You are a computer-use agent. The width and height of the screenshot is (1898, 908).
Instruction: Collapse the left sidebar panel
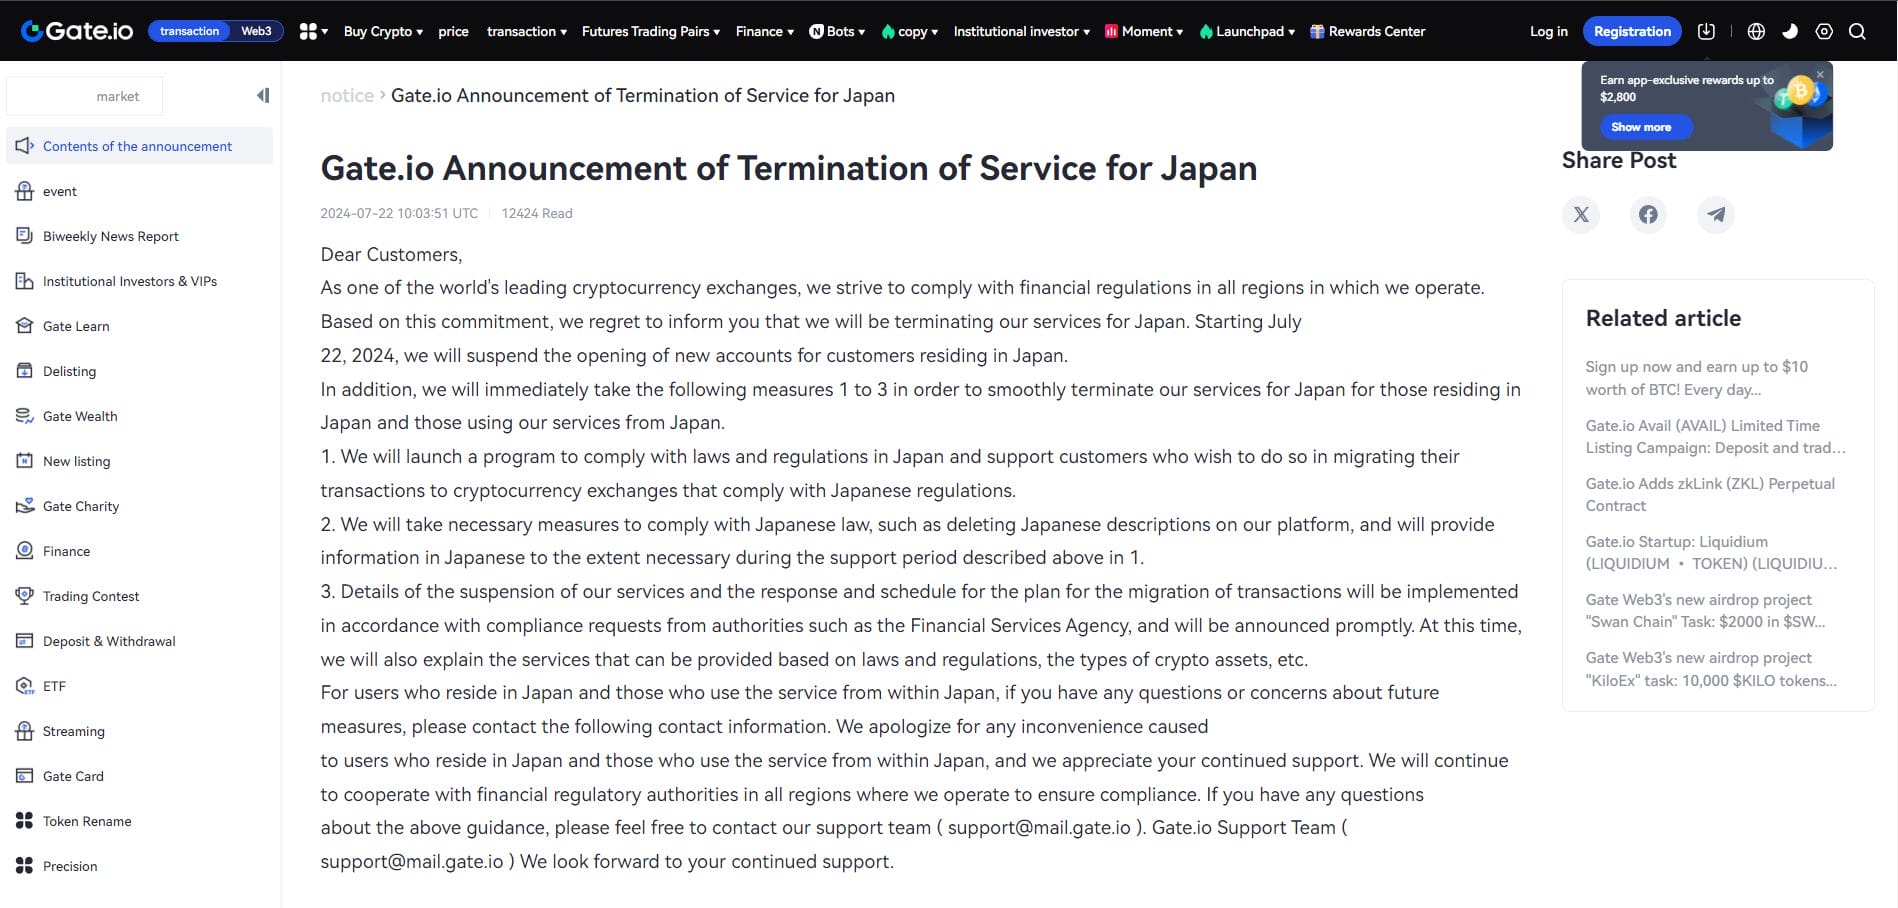click(262, 95)
